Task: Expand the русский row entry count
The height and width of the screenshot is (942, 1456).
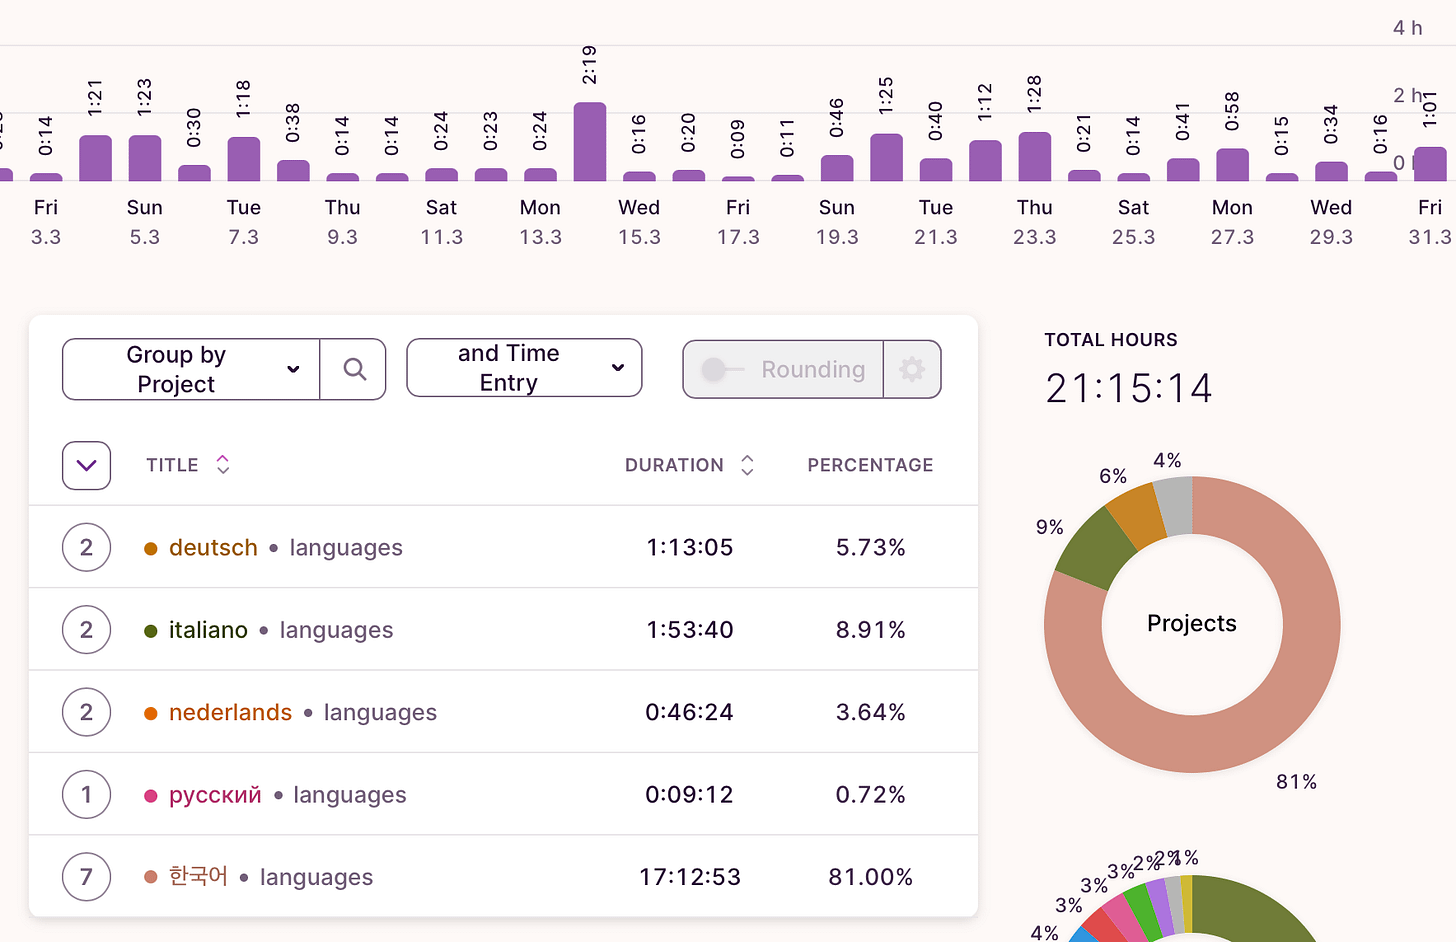Action: point(86,795)
